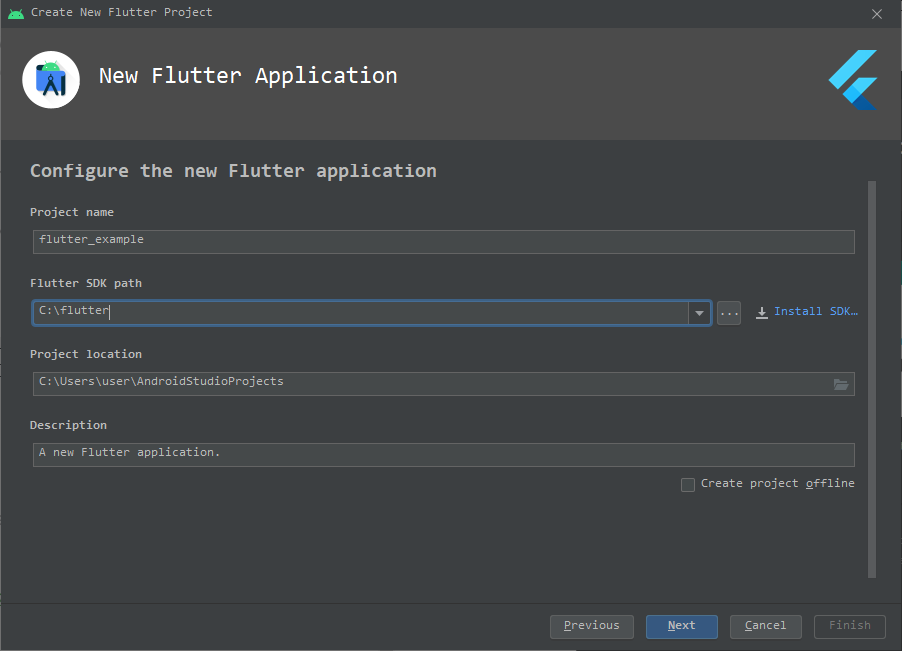
Task: Click the 'Project name' label
Action: click(x=72, y=212)
